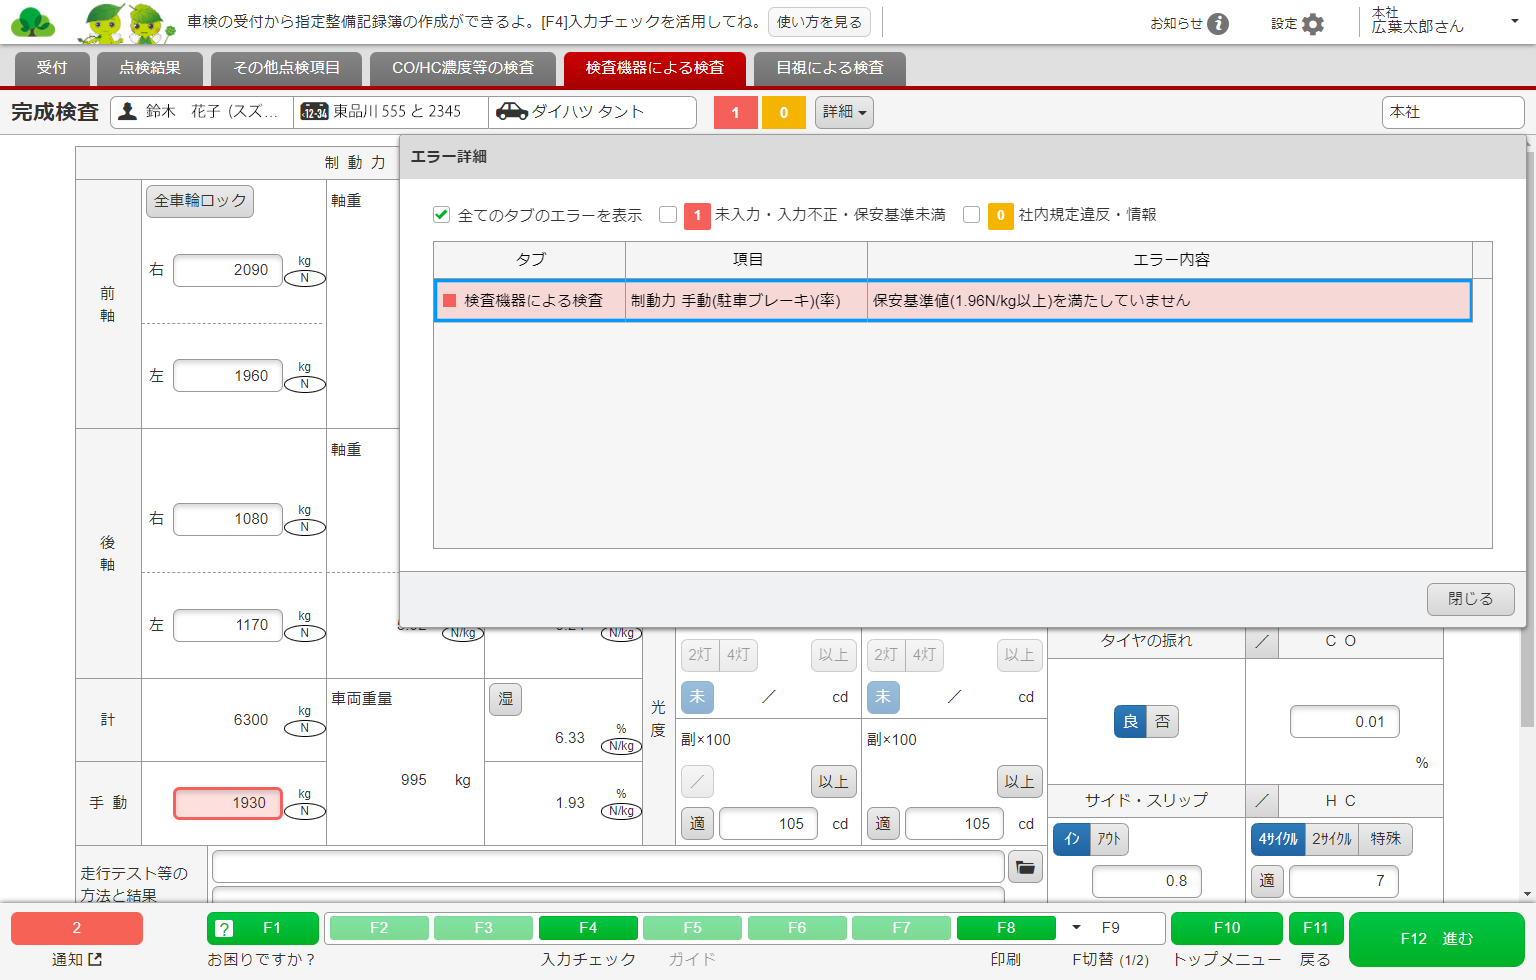Open the 本社 location dropdown at top right

[x=1452, y=112]
